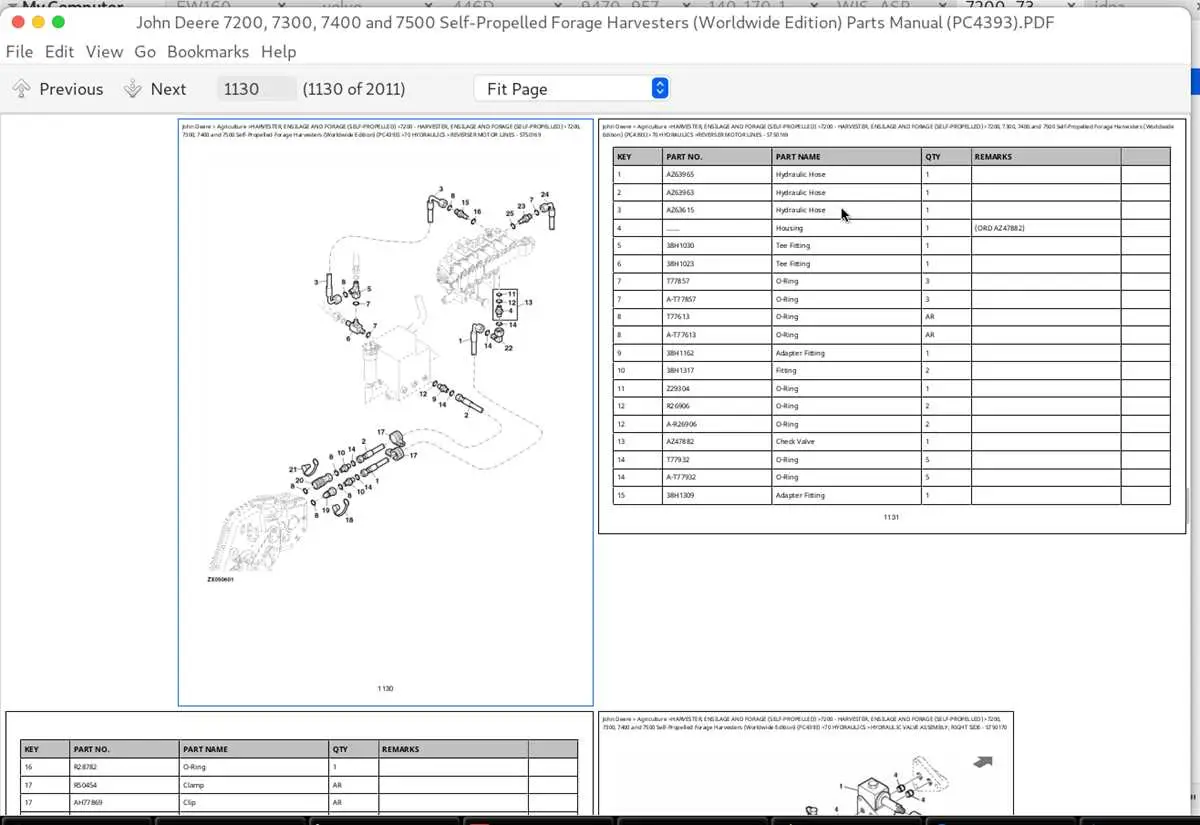Click part number 38H1023
Image resolution: width=1200 pixels, height=825 pixels.
tap(680, 264)
